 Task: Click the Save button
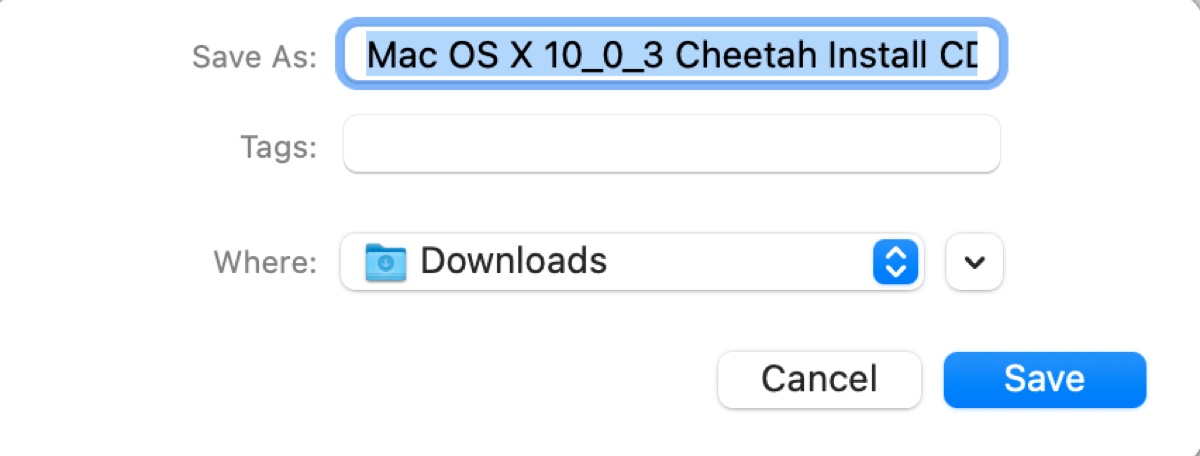(1044, 379)
